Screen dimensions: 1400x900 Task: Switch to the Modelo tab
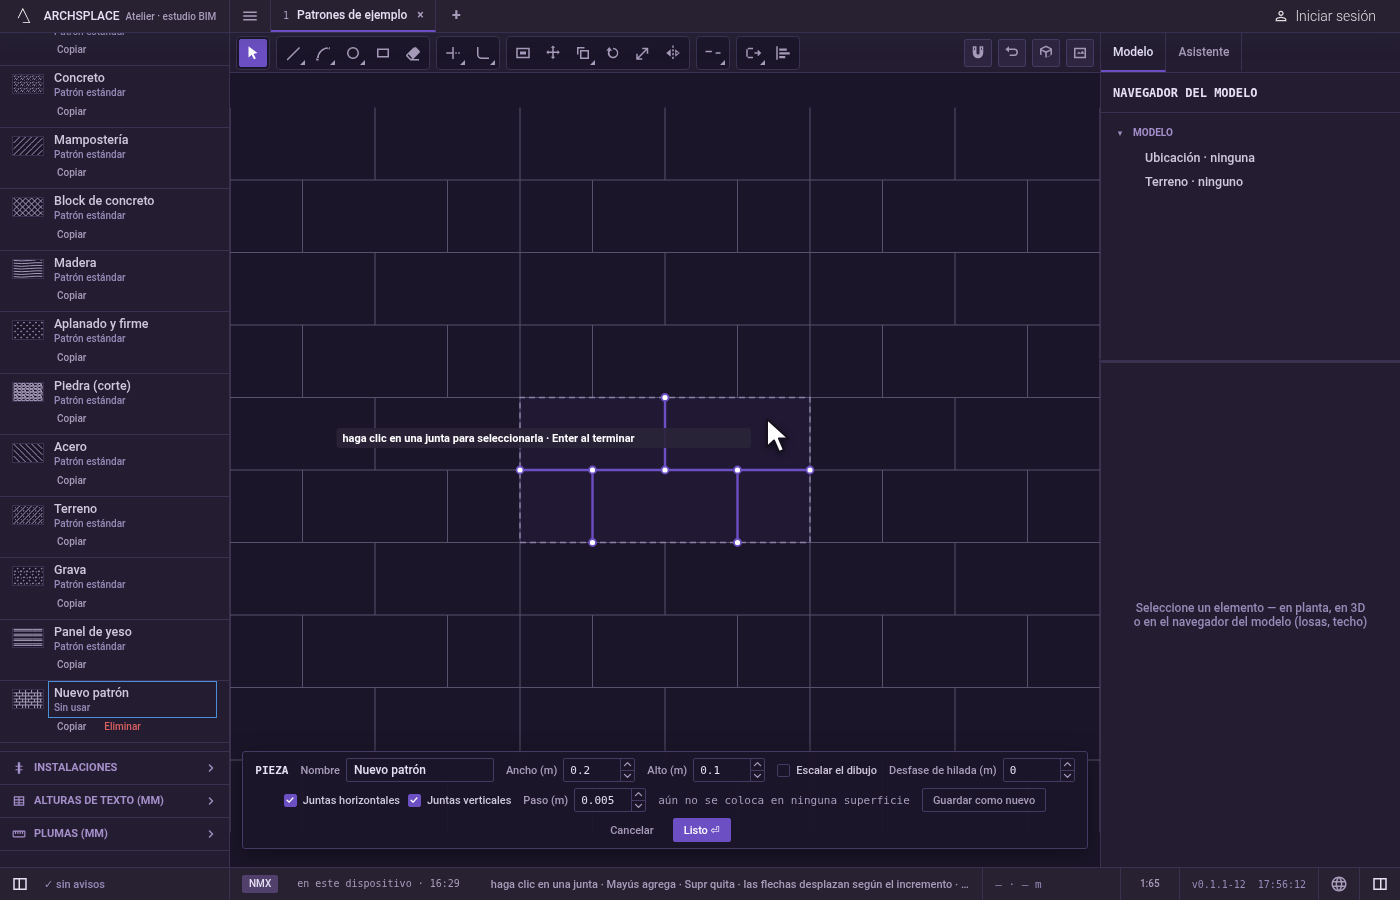(x=1133, y=52)
